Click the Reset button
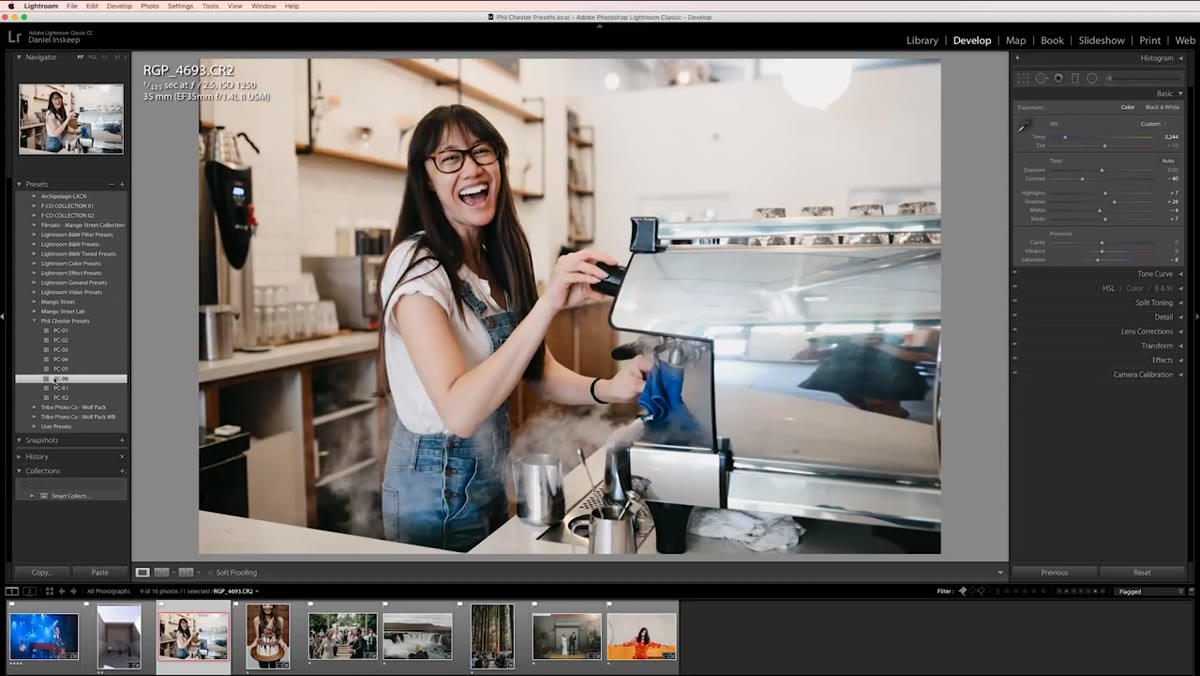This screenshot has height=676, width=1200. 1142,572
